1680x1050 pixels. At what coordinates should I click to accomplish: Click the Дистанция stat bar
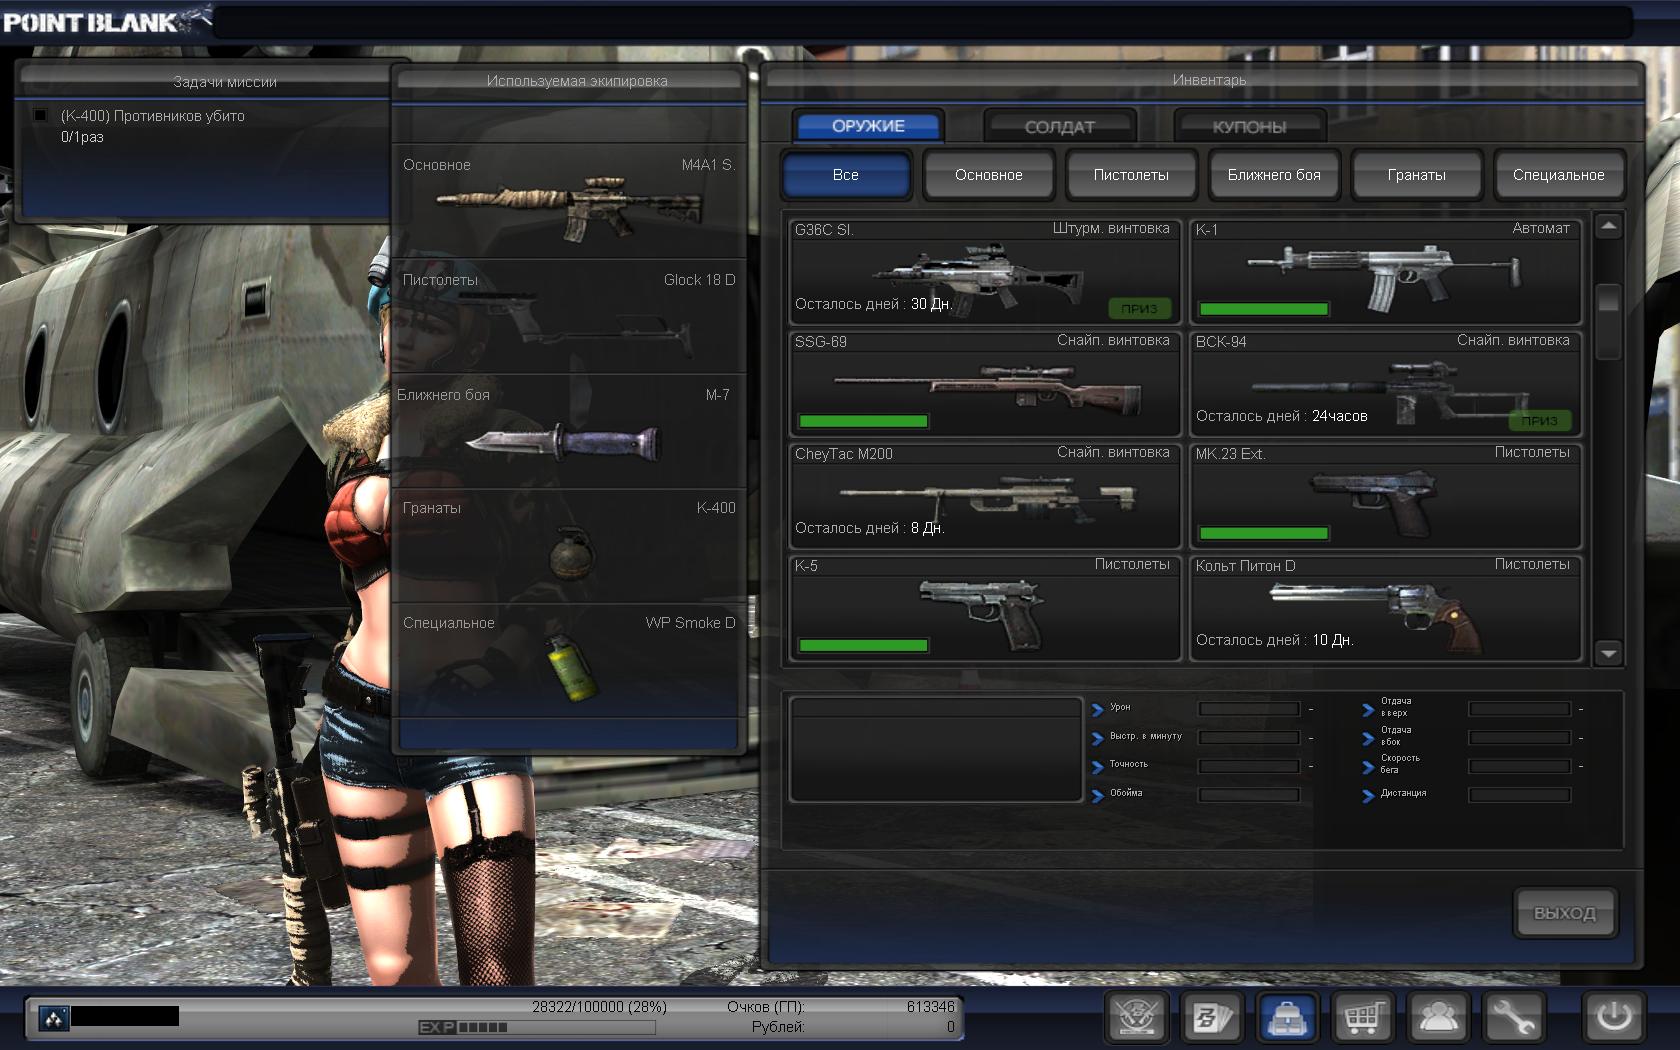[x=1519, y=795]
